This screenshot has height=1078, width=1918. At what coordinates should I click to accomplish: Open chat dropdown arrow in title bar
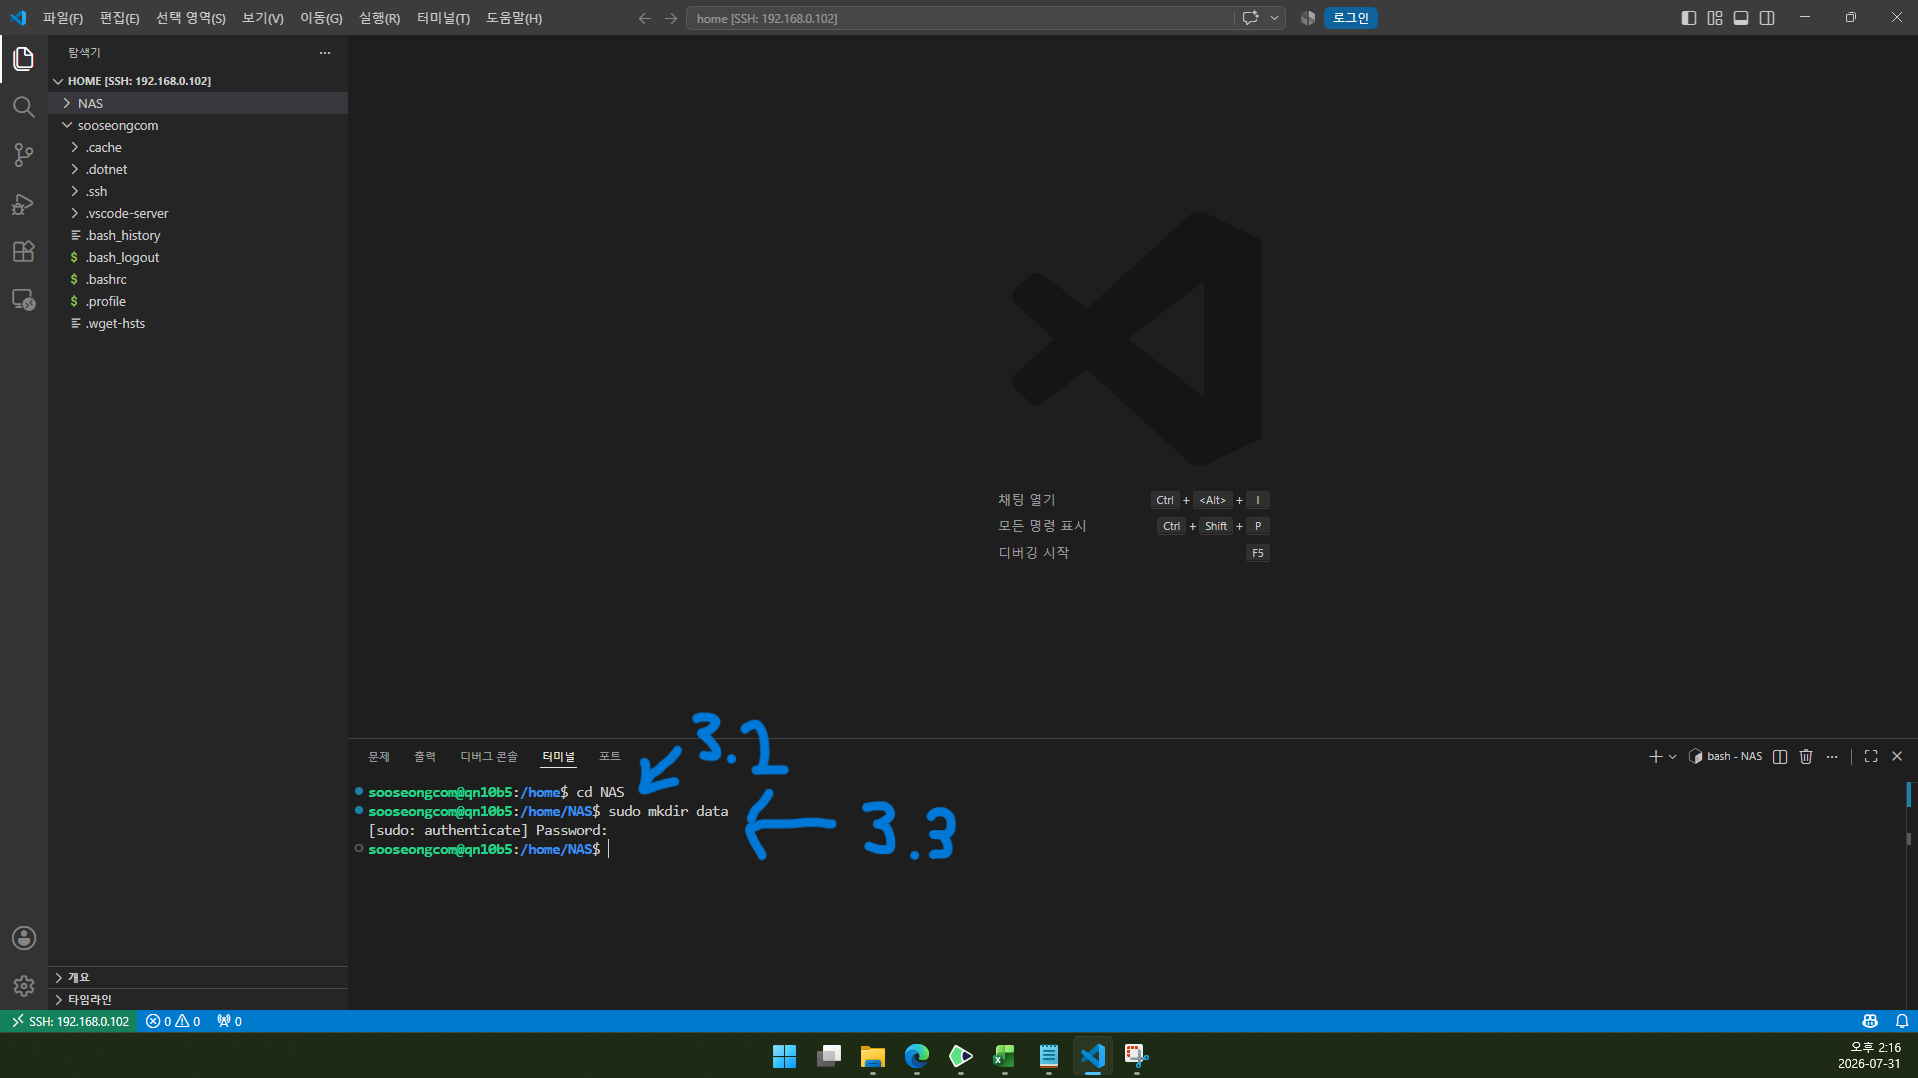[x=1274, y=18]
